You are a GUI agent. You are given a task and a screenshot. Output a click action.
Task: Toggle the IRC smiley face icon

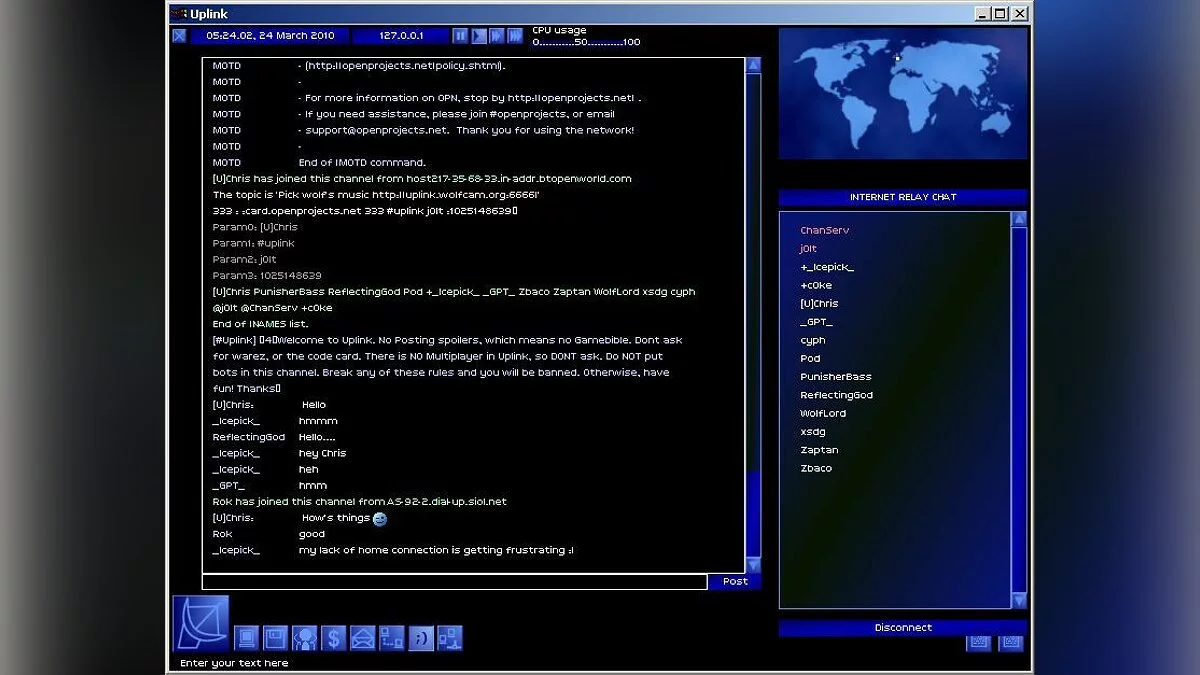421,638
